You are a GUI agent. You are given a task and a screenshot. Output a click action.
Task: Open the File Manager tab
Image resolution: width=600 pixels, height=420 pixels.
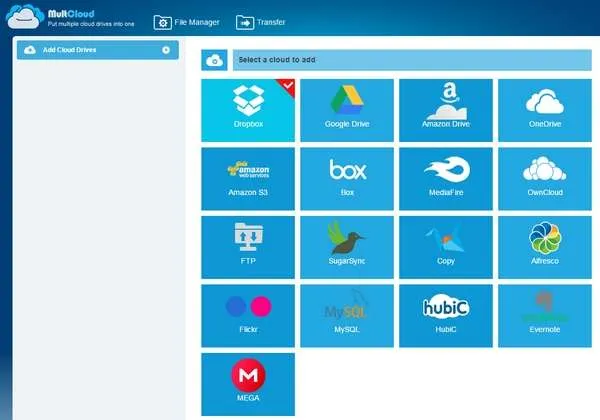(x=187, y=22)
